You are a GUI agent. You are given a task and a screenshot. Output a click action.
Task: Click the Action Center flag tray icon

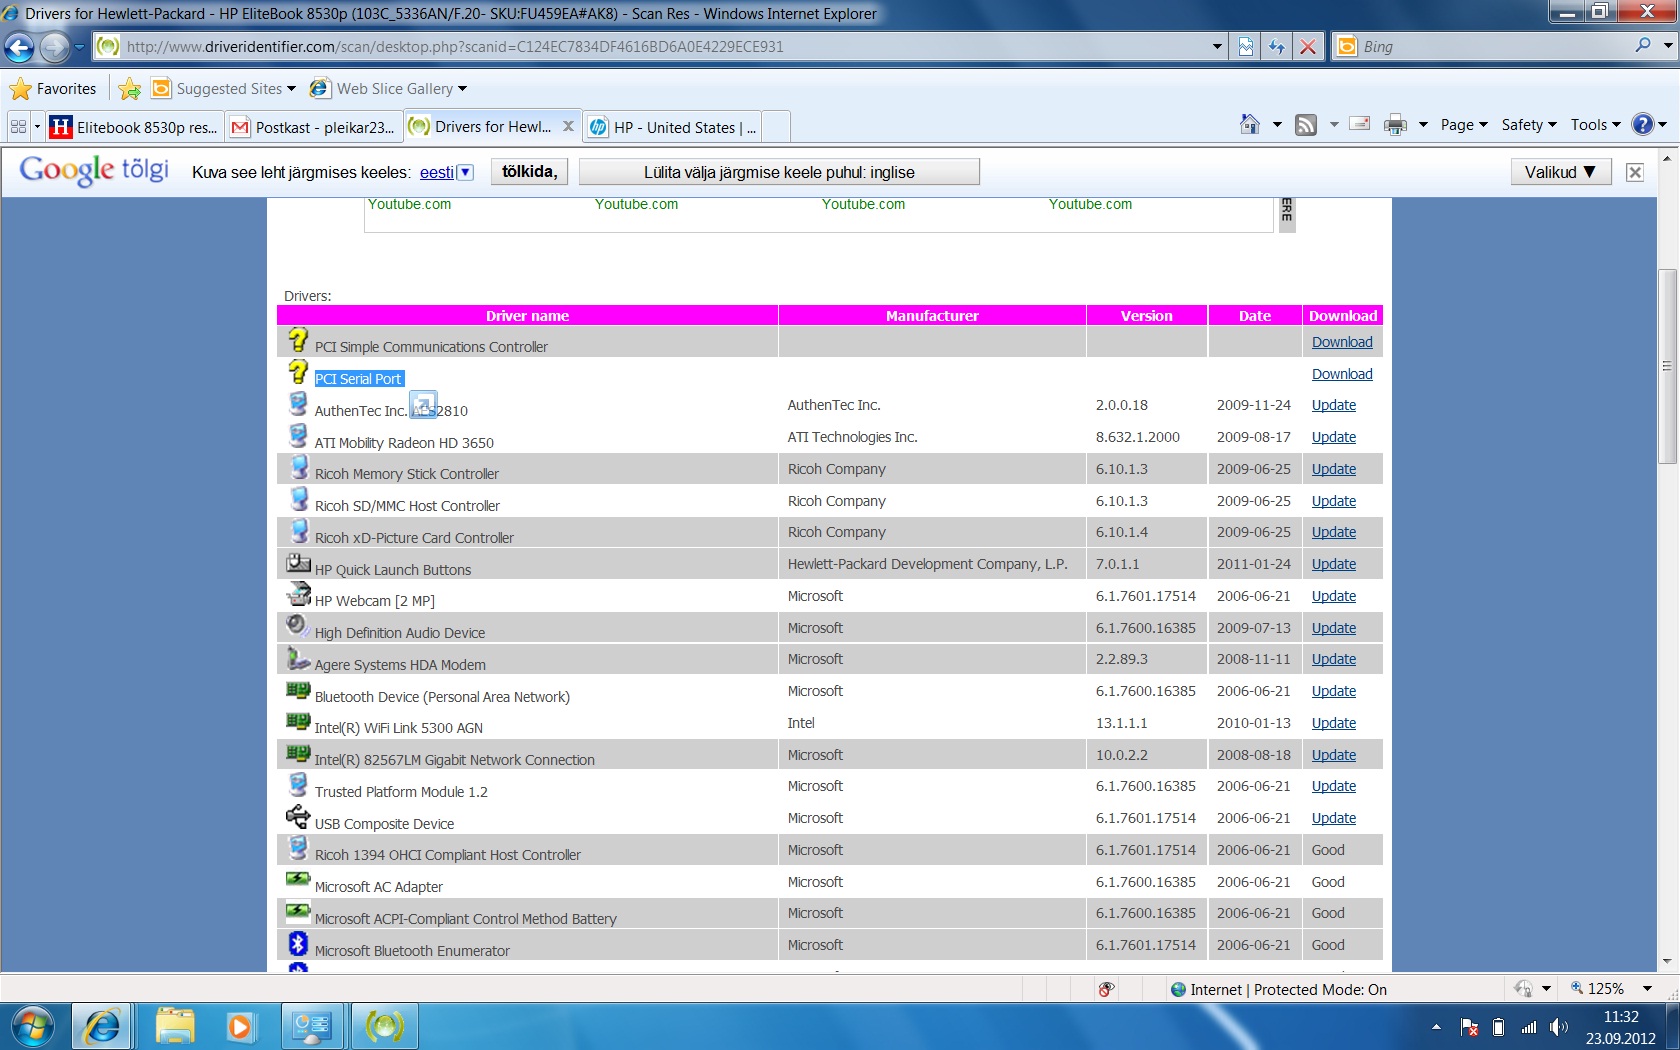pyautogui.click(x=1469, y=1027)
